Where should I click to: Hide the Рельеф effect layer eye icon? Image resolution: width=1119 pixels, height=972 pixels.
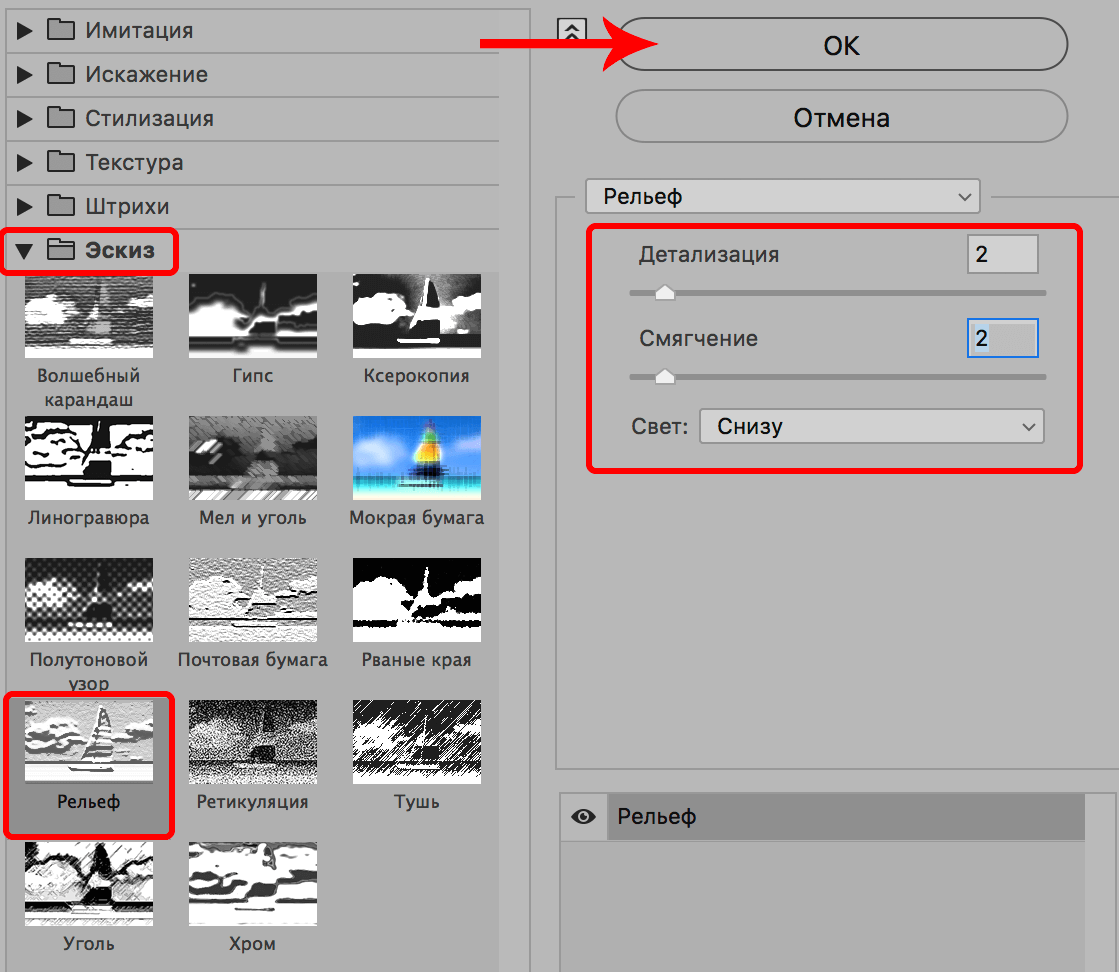583,817
